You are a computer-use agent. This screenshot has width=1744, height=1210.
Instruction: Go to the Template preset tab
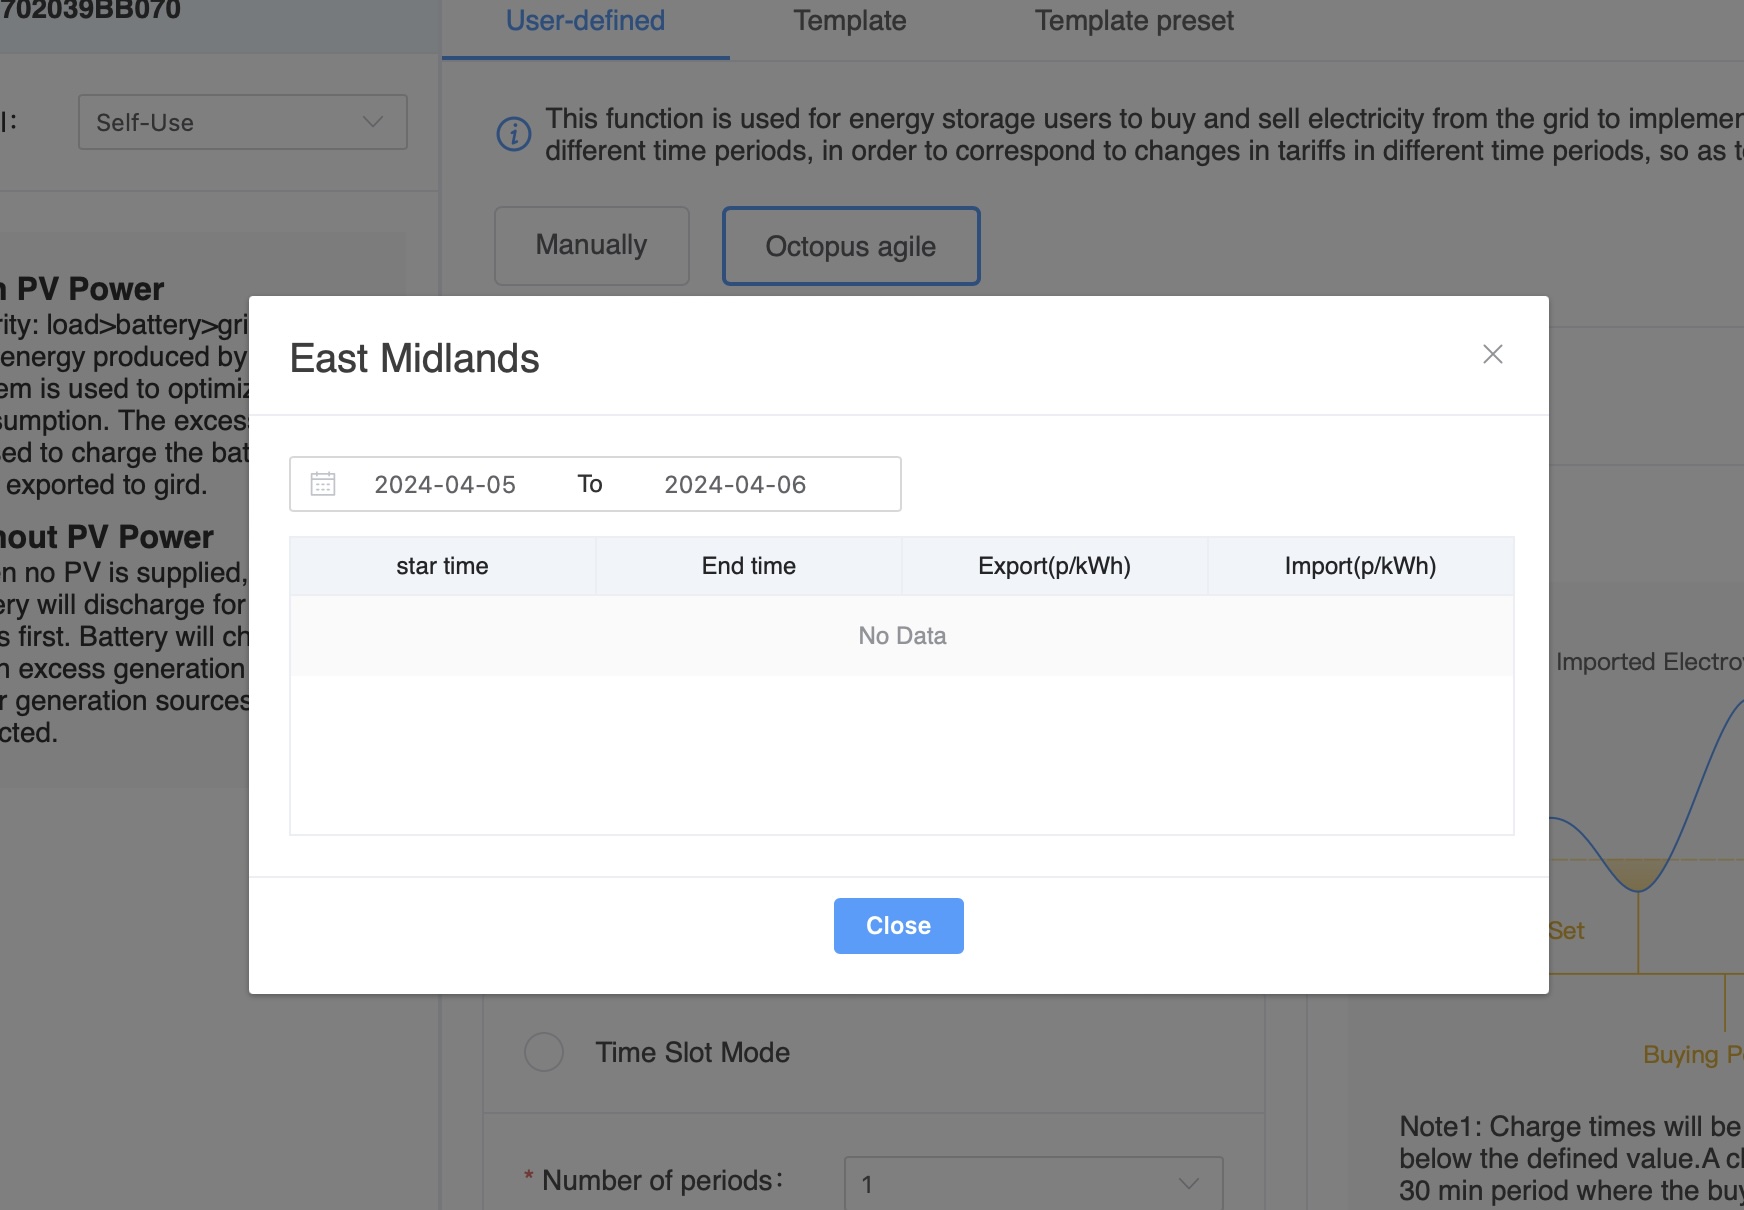point(1133,21)
